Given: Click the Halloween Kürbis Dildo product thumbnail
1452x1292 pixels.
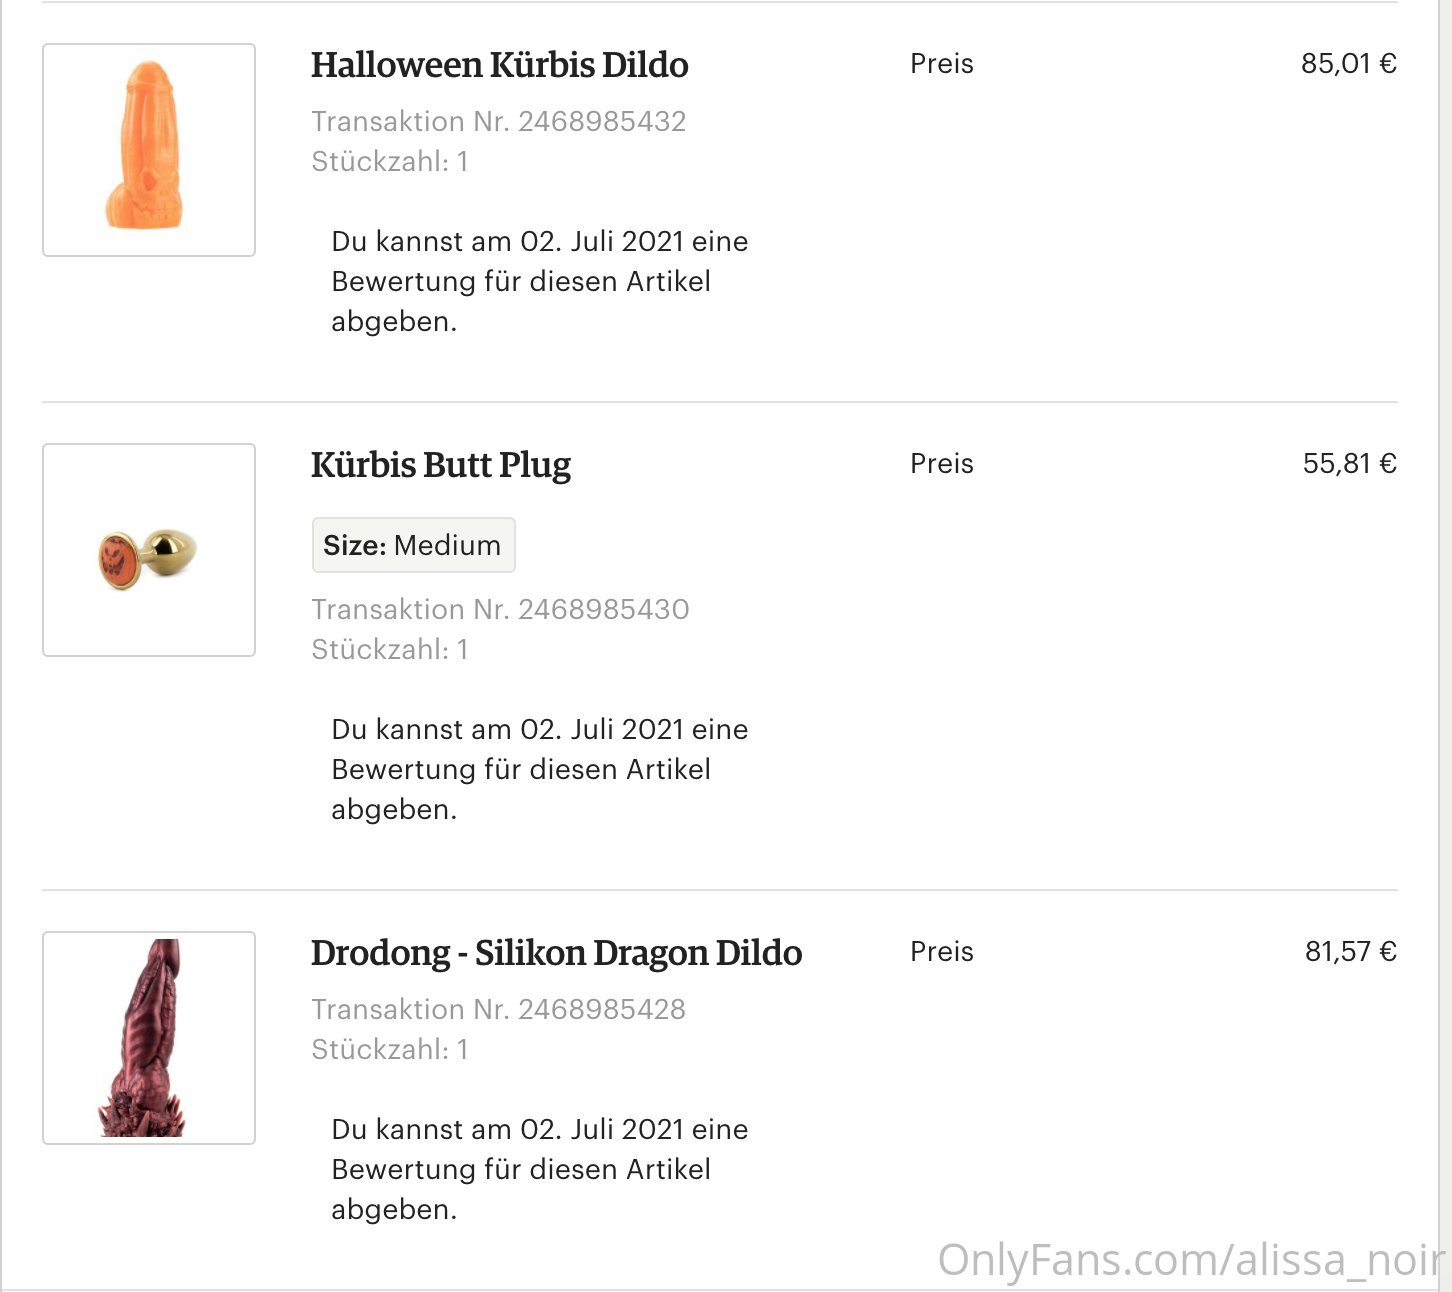Looking at the screenshot, I should point(149,150).
